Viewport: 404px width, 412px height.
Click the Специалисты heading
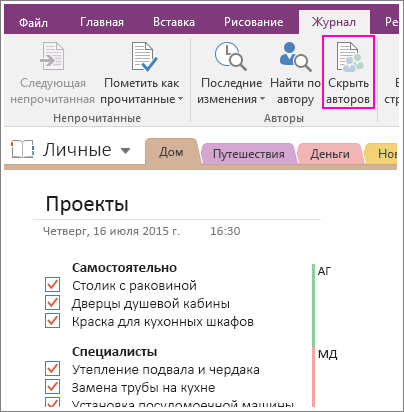point(114,352)
